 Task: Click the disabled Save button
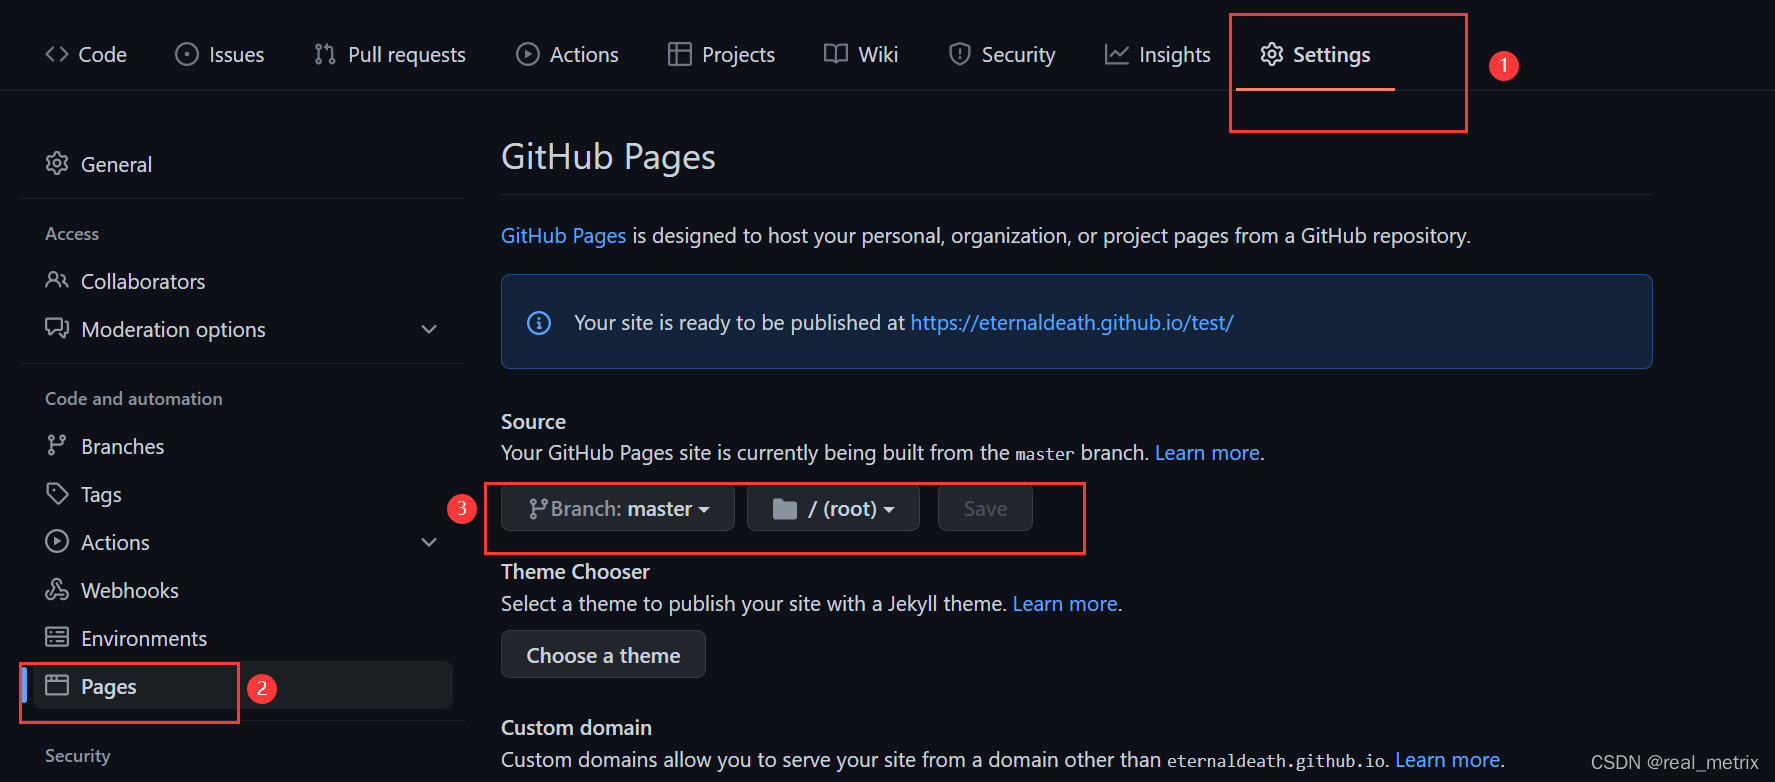[x=985, y=508]
